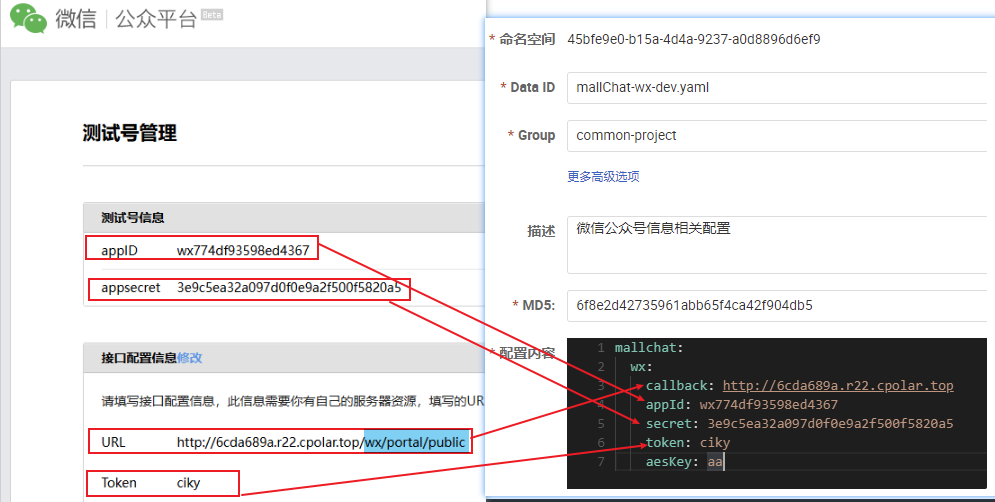Click the 请填写接口配置信息 instruction text
This screenshot has width=995, height=502.
(293, 401)
